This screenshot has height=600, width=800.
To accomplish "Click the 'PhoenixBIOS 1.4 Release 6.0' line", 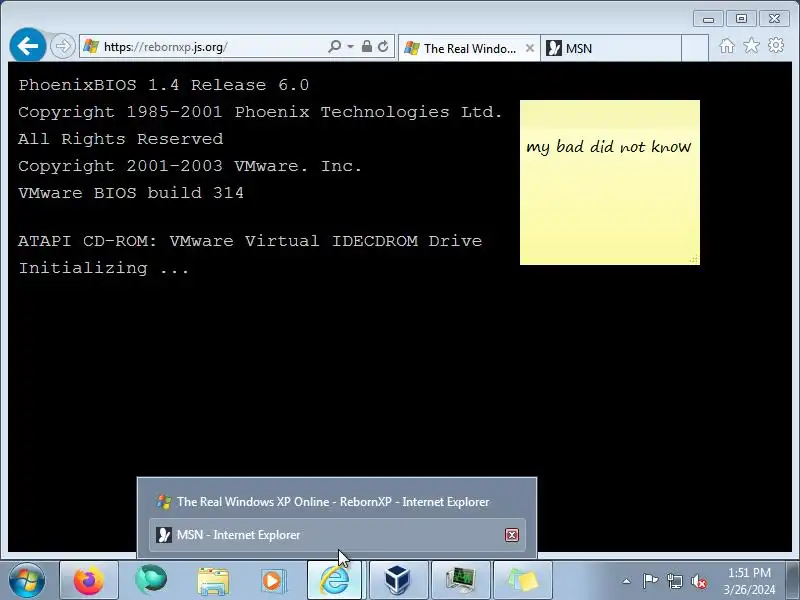I will [x=163, y=85].
